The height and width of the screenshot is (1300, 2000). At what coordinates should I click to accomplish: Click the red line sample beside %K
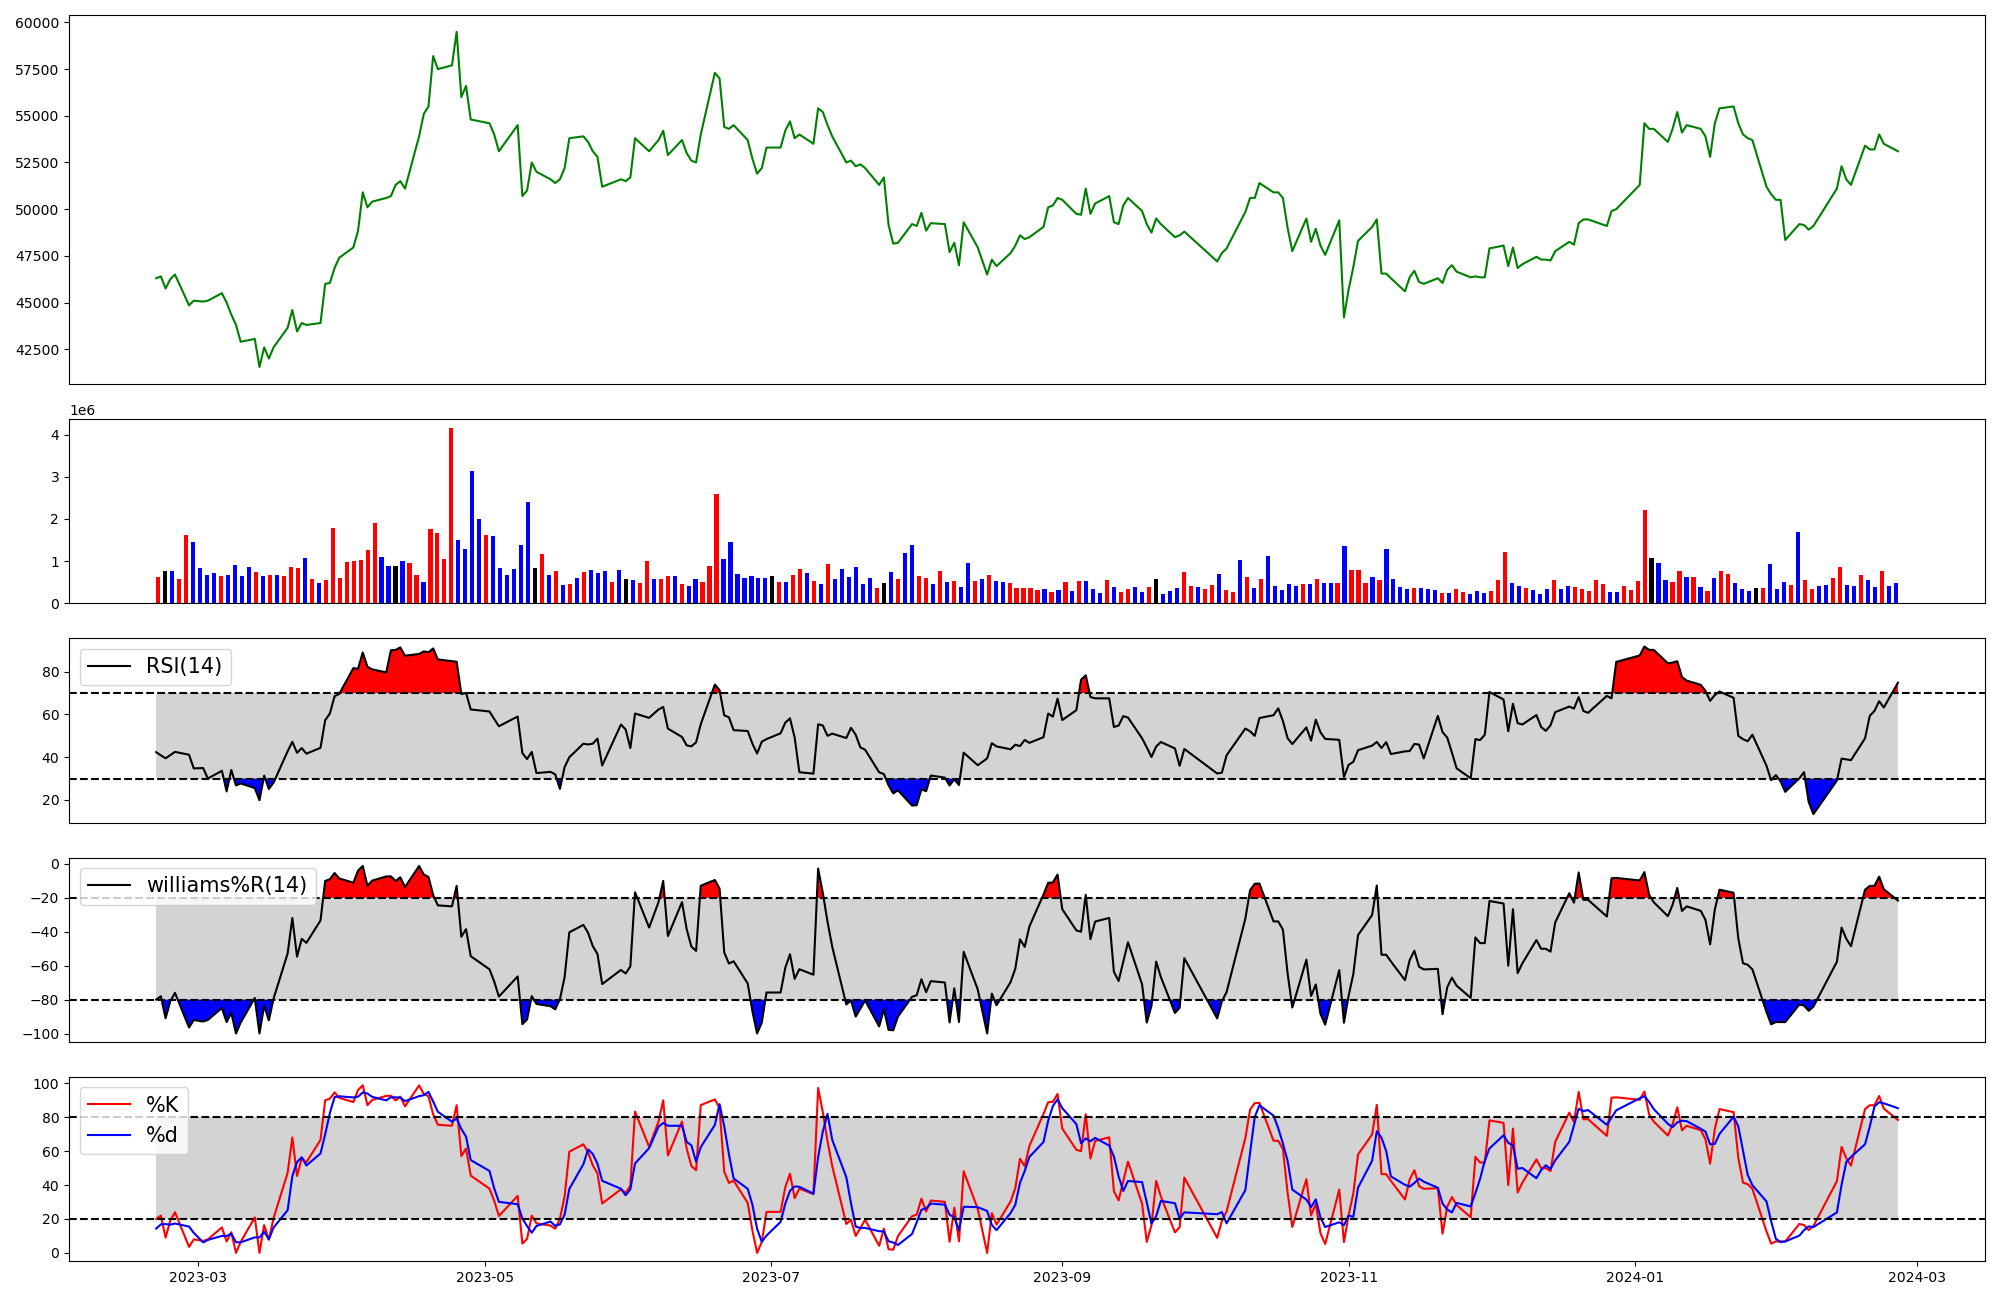(109, 1105)
